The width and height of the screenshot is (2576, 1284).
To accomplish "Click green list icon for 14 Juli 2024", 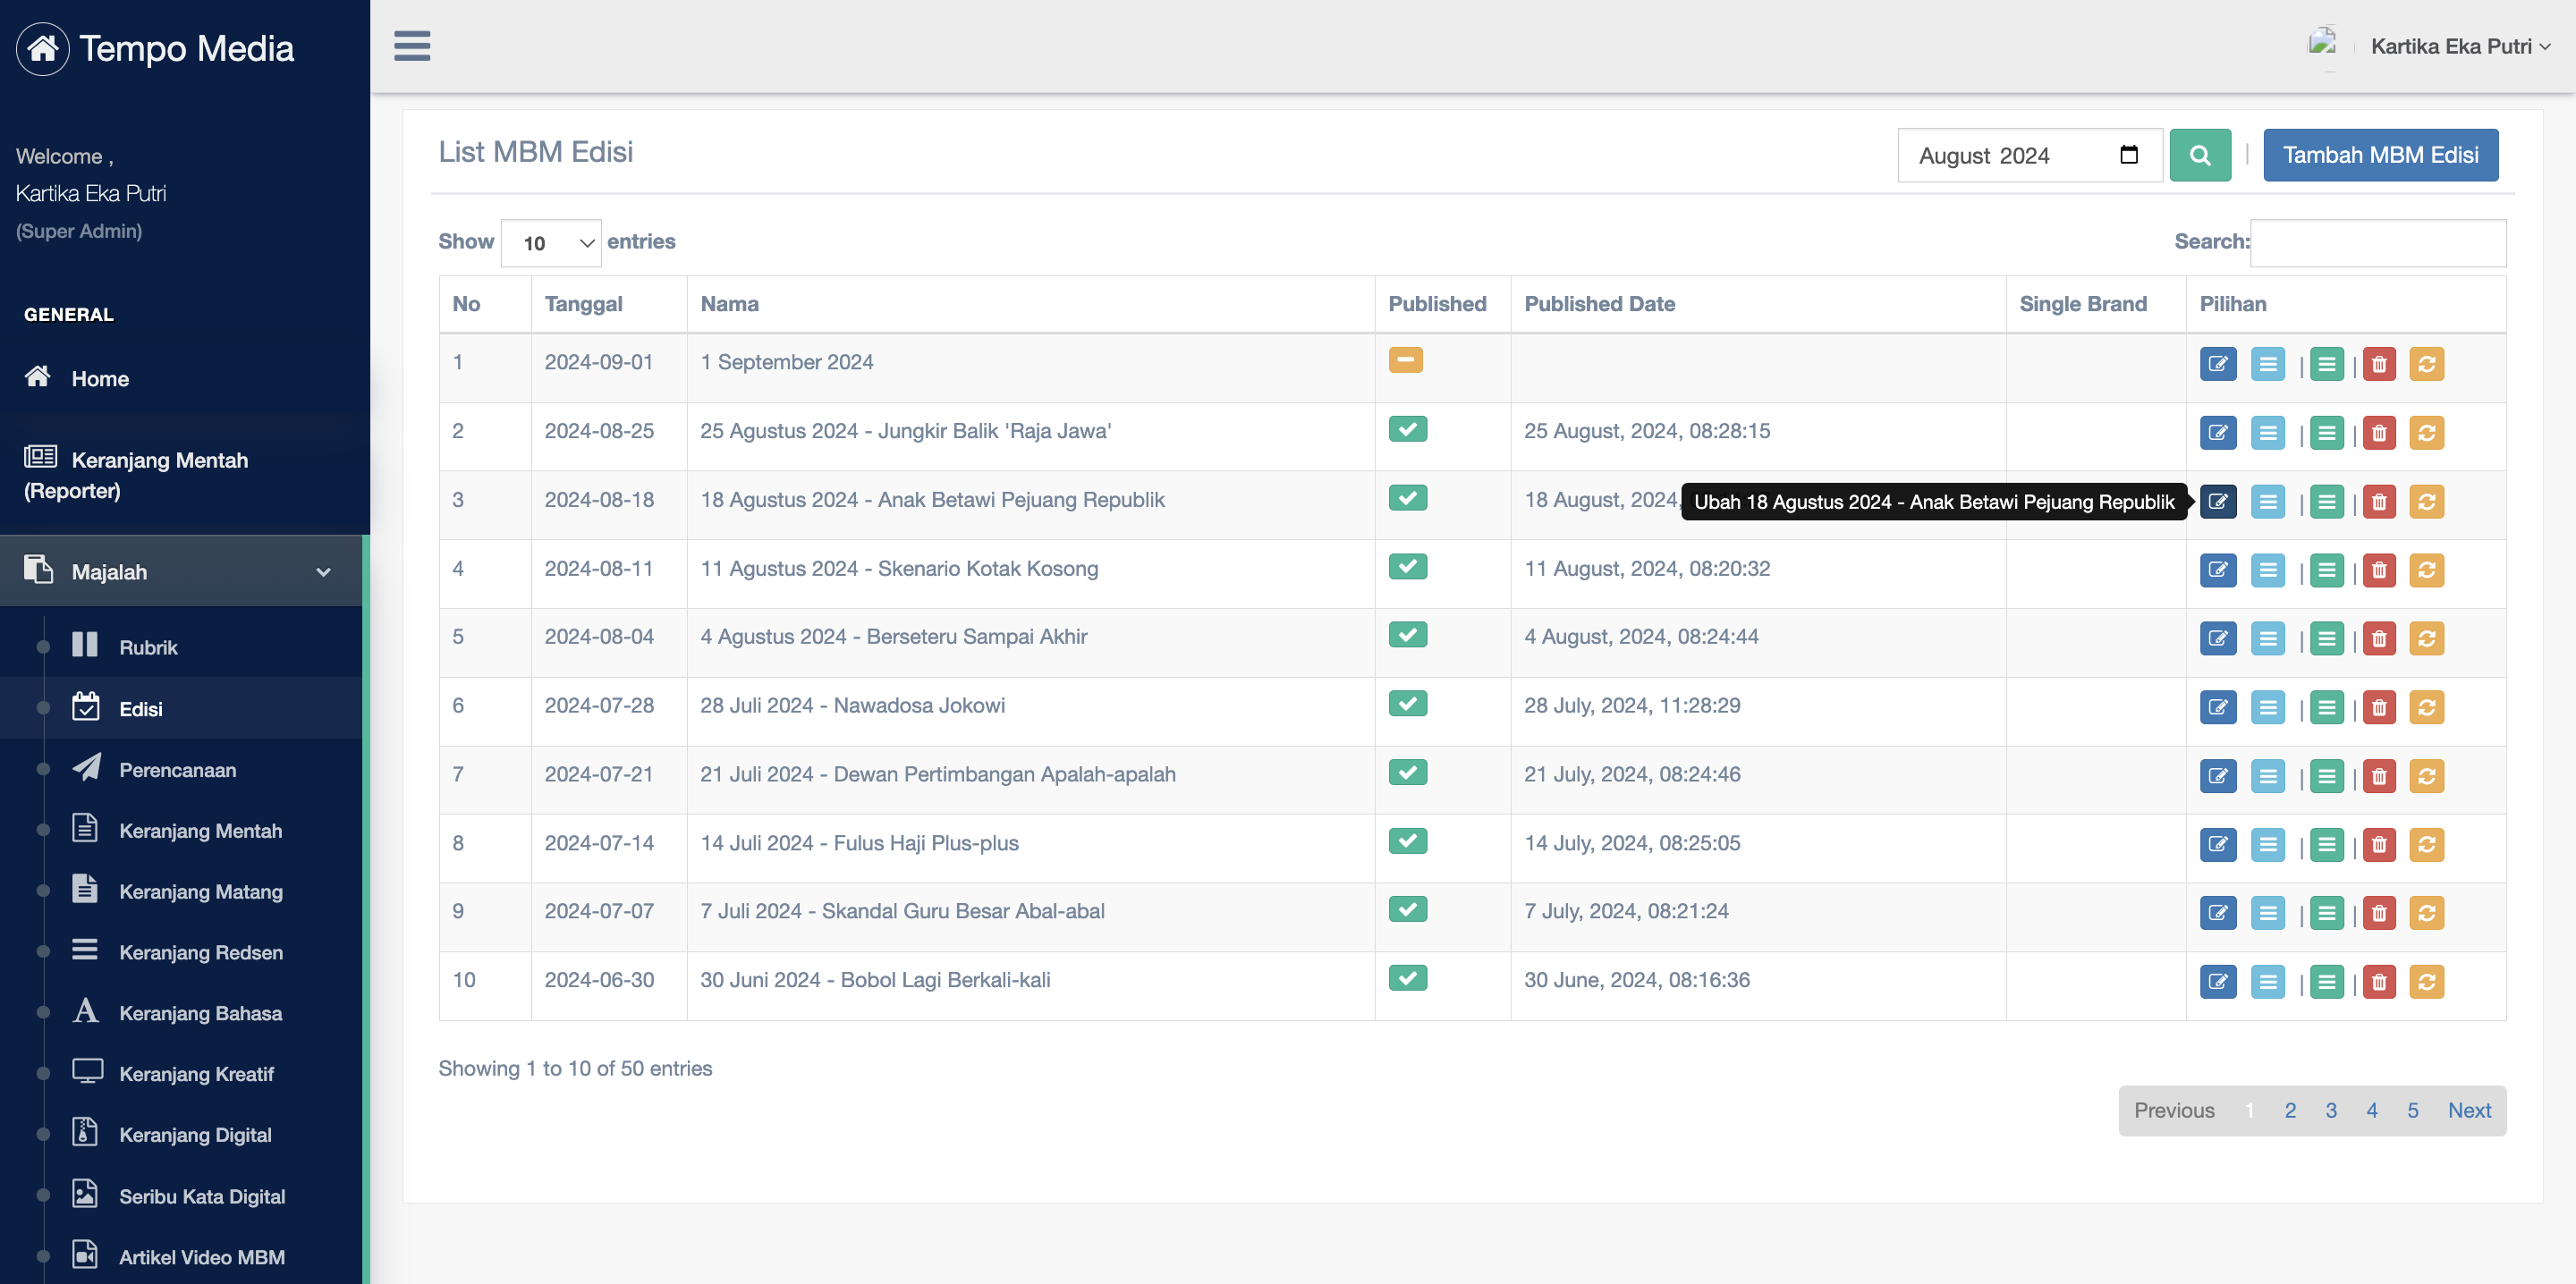I will click(x=2326, y=845).
